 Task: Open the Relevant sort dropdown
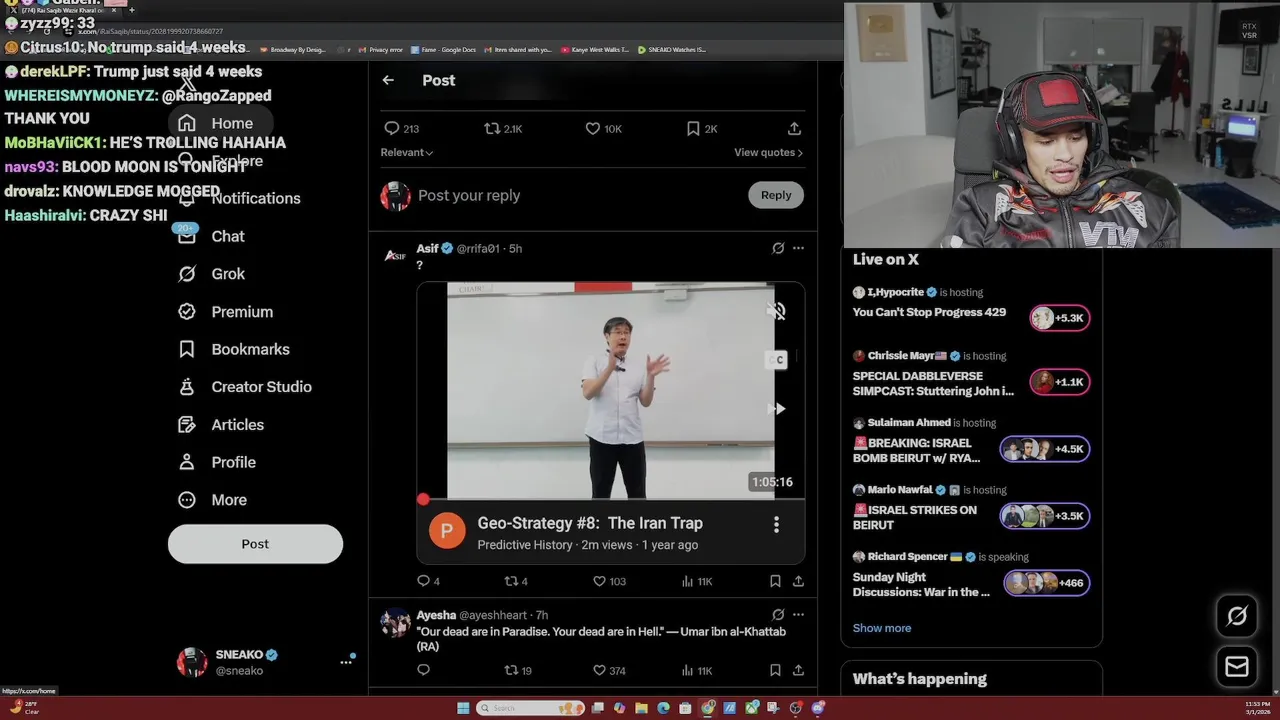(x=407, y=152)
